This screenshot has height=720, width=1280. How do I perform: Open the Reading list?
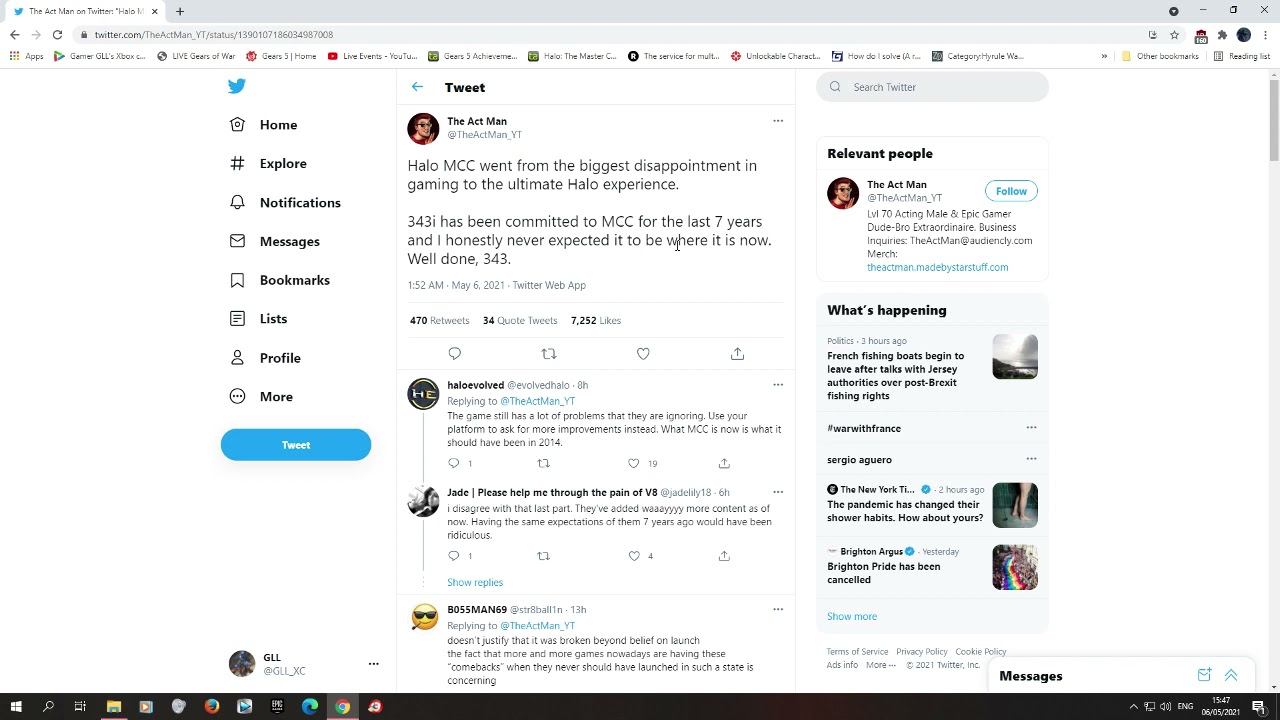tap(1241, 56)
